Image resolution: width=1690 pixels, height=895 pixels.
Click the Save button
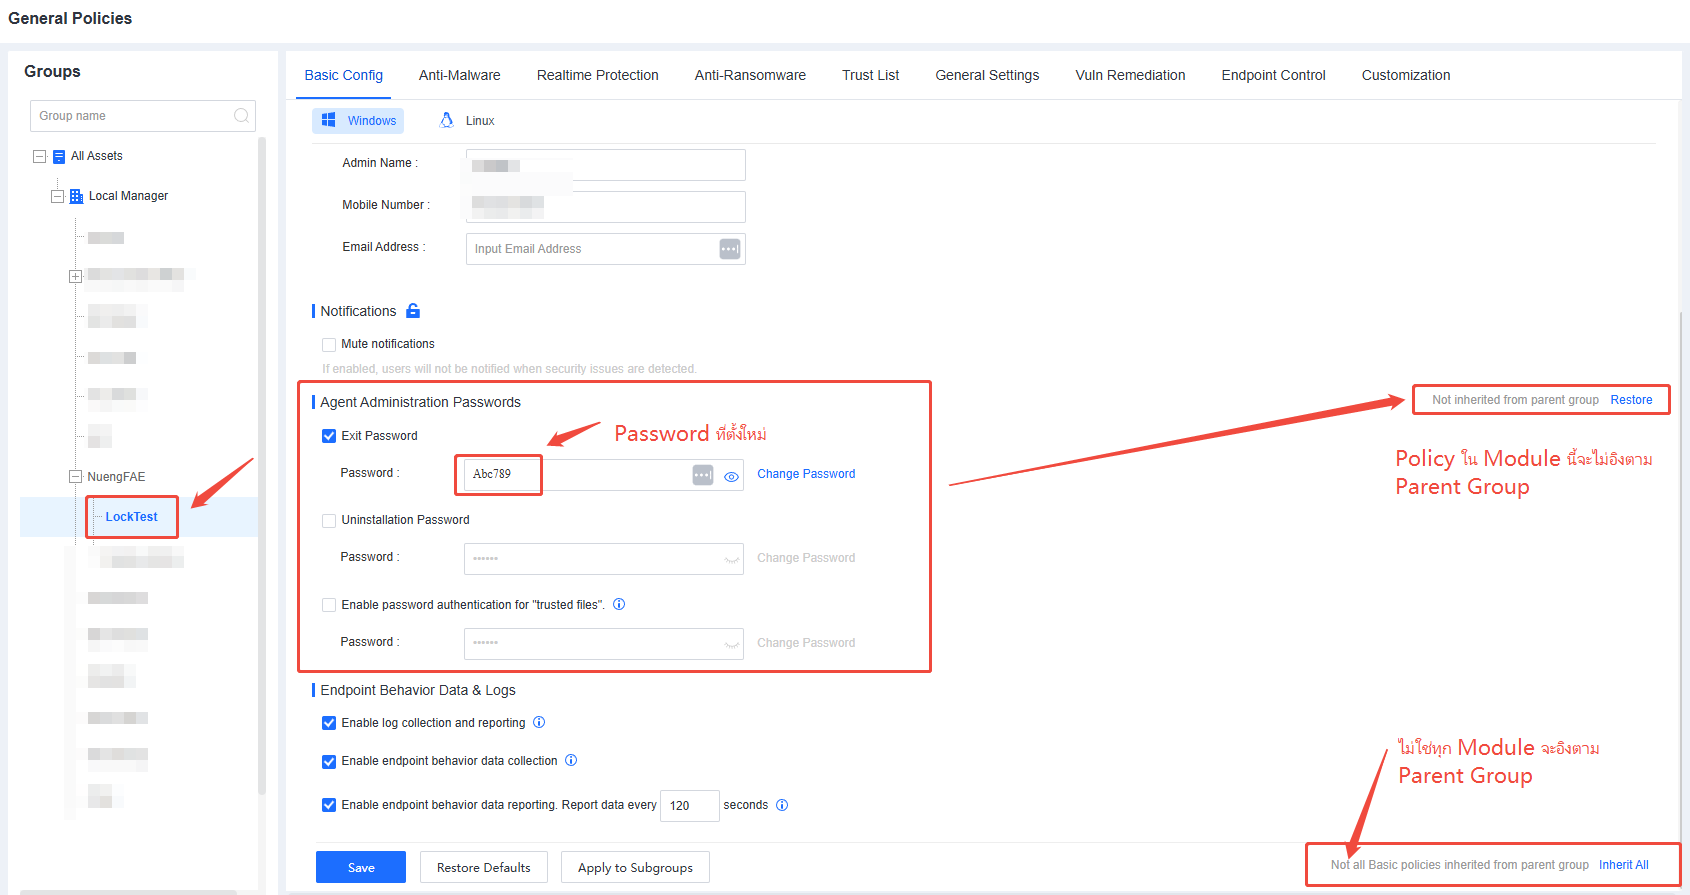tap(361, 867)
